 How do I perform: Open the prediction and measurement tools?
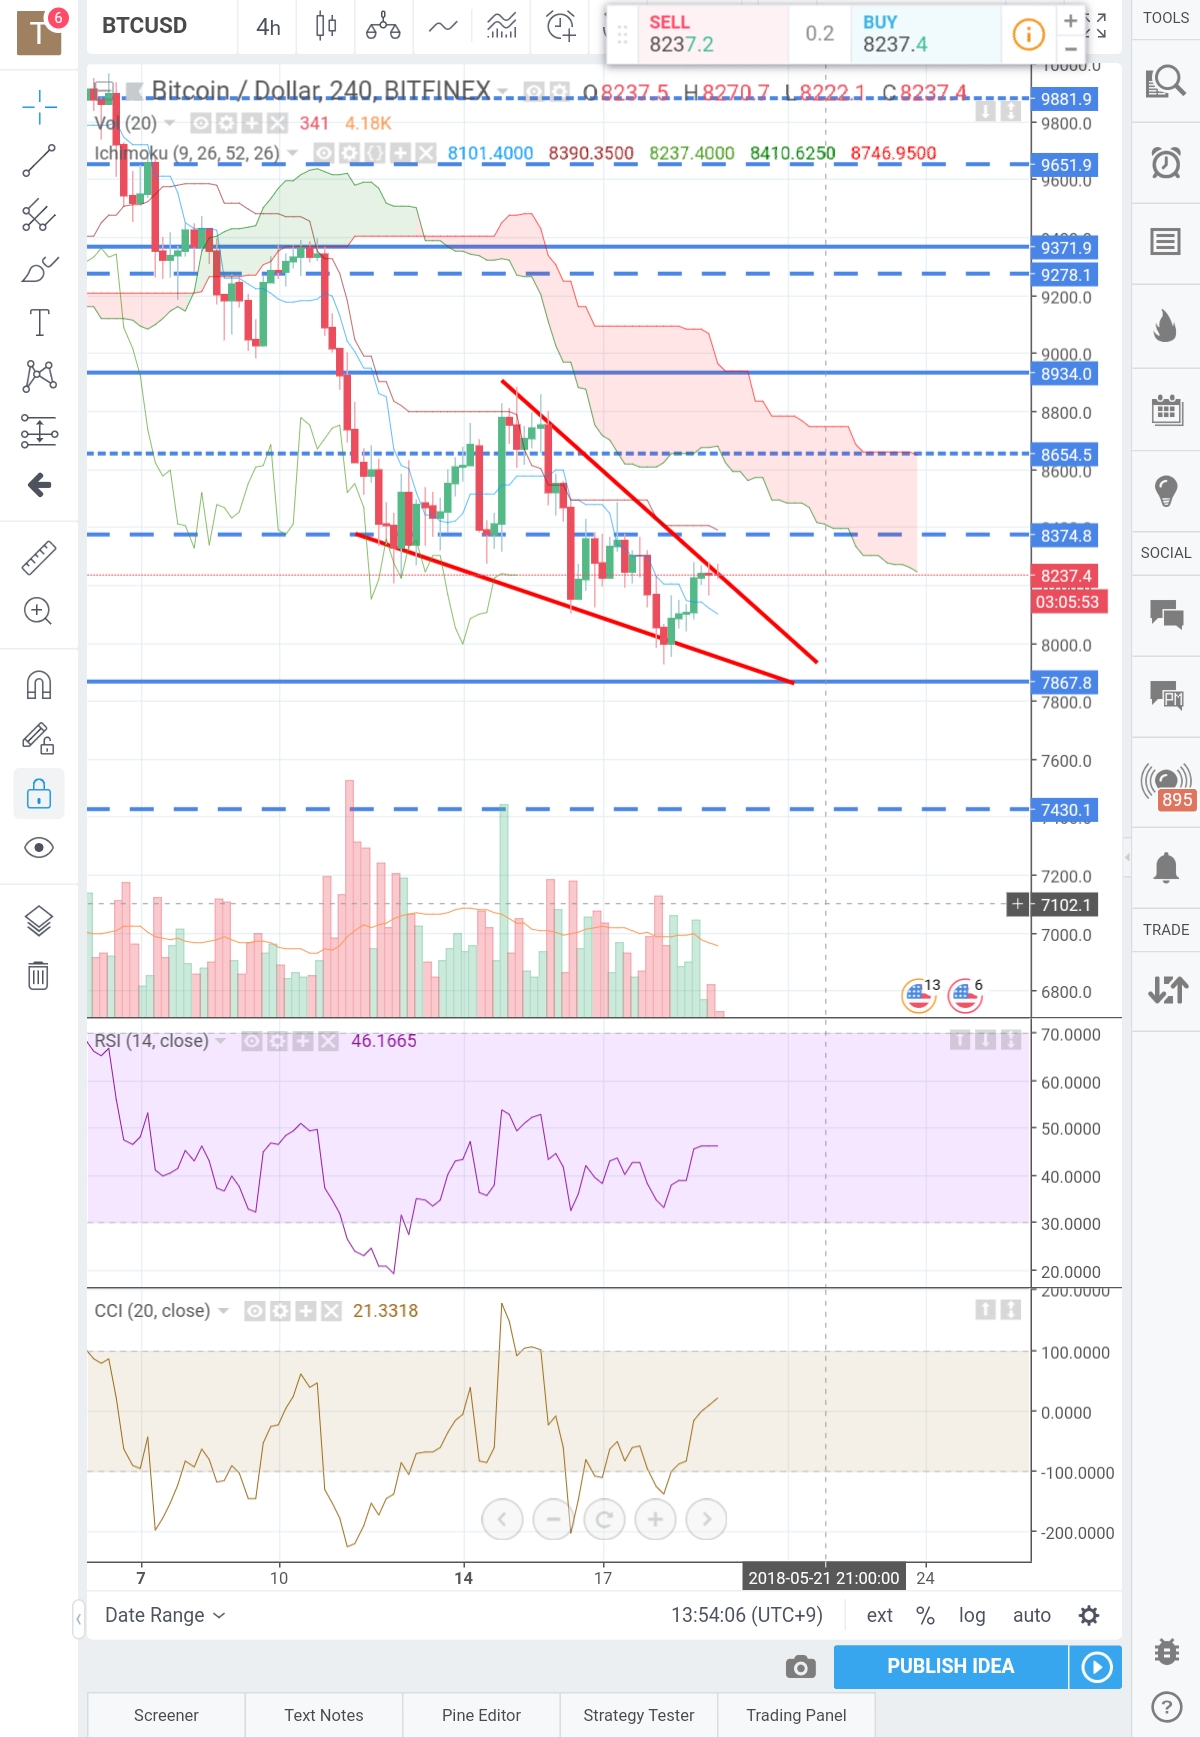[x=39, y=431]
